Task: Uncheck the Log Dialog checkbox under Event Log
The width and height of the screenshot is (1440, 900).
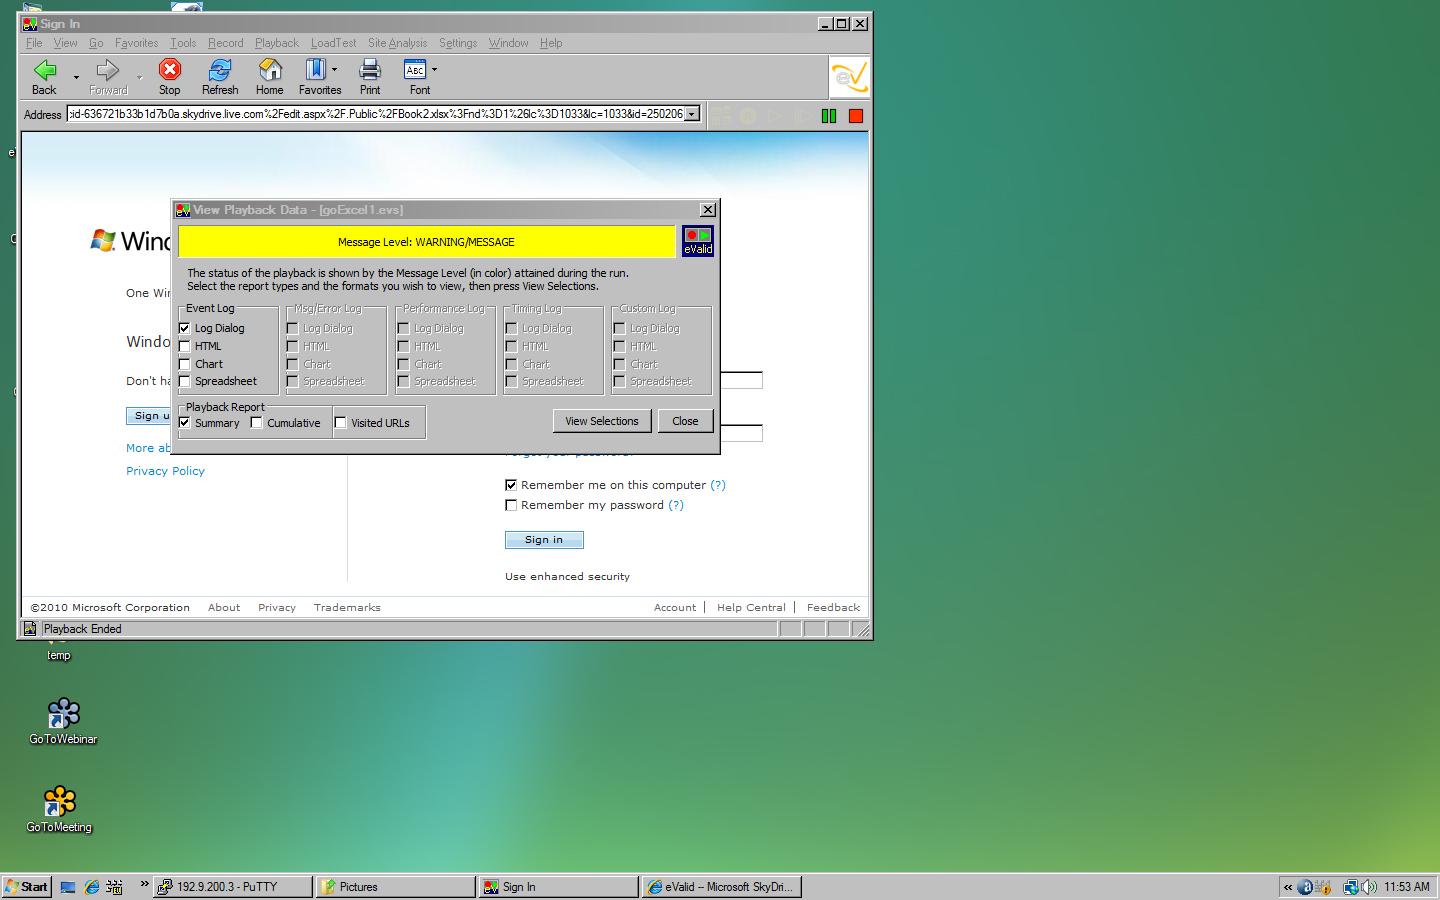Action: (184, 327)
